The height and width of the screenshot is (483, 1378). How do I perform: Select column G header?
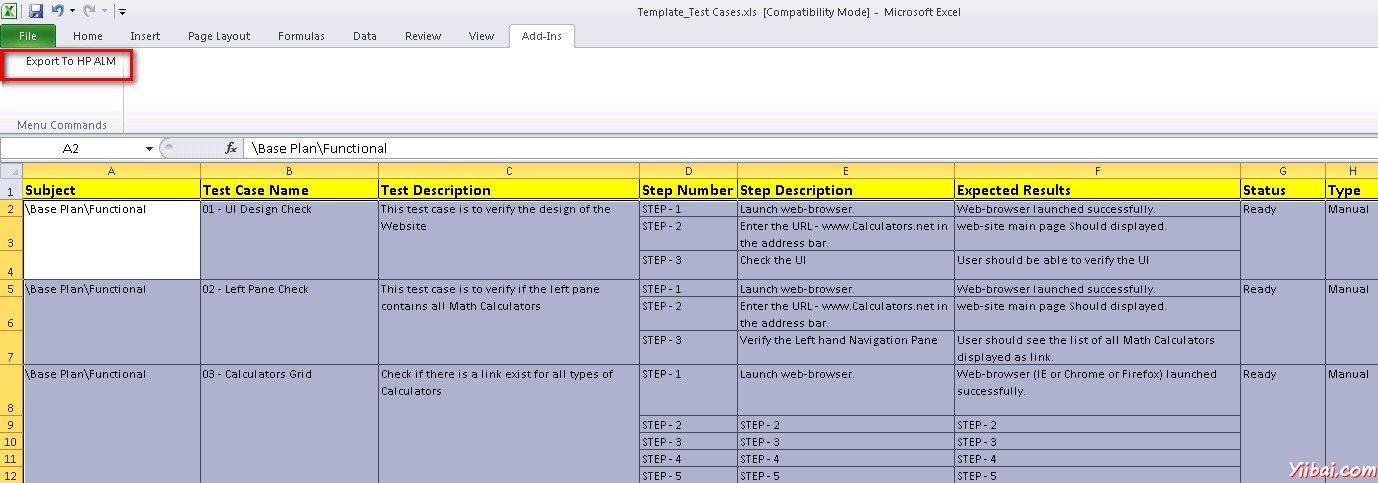point(1283,171)
